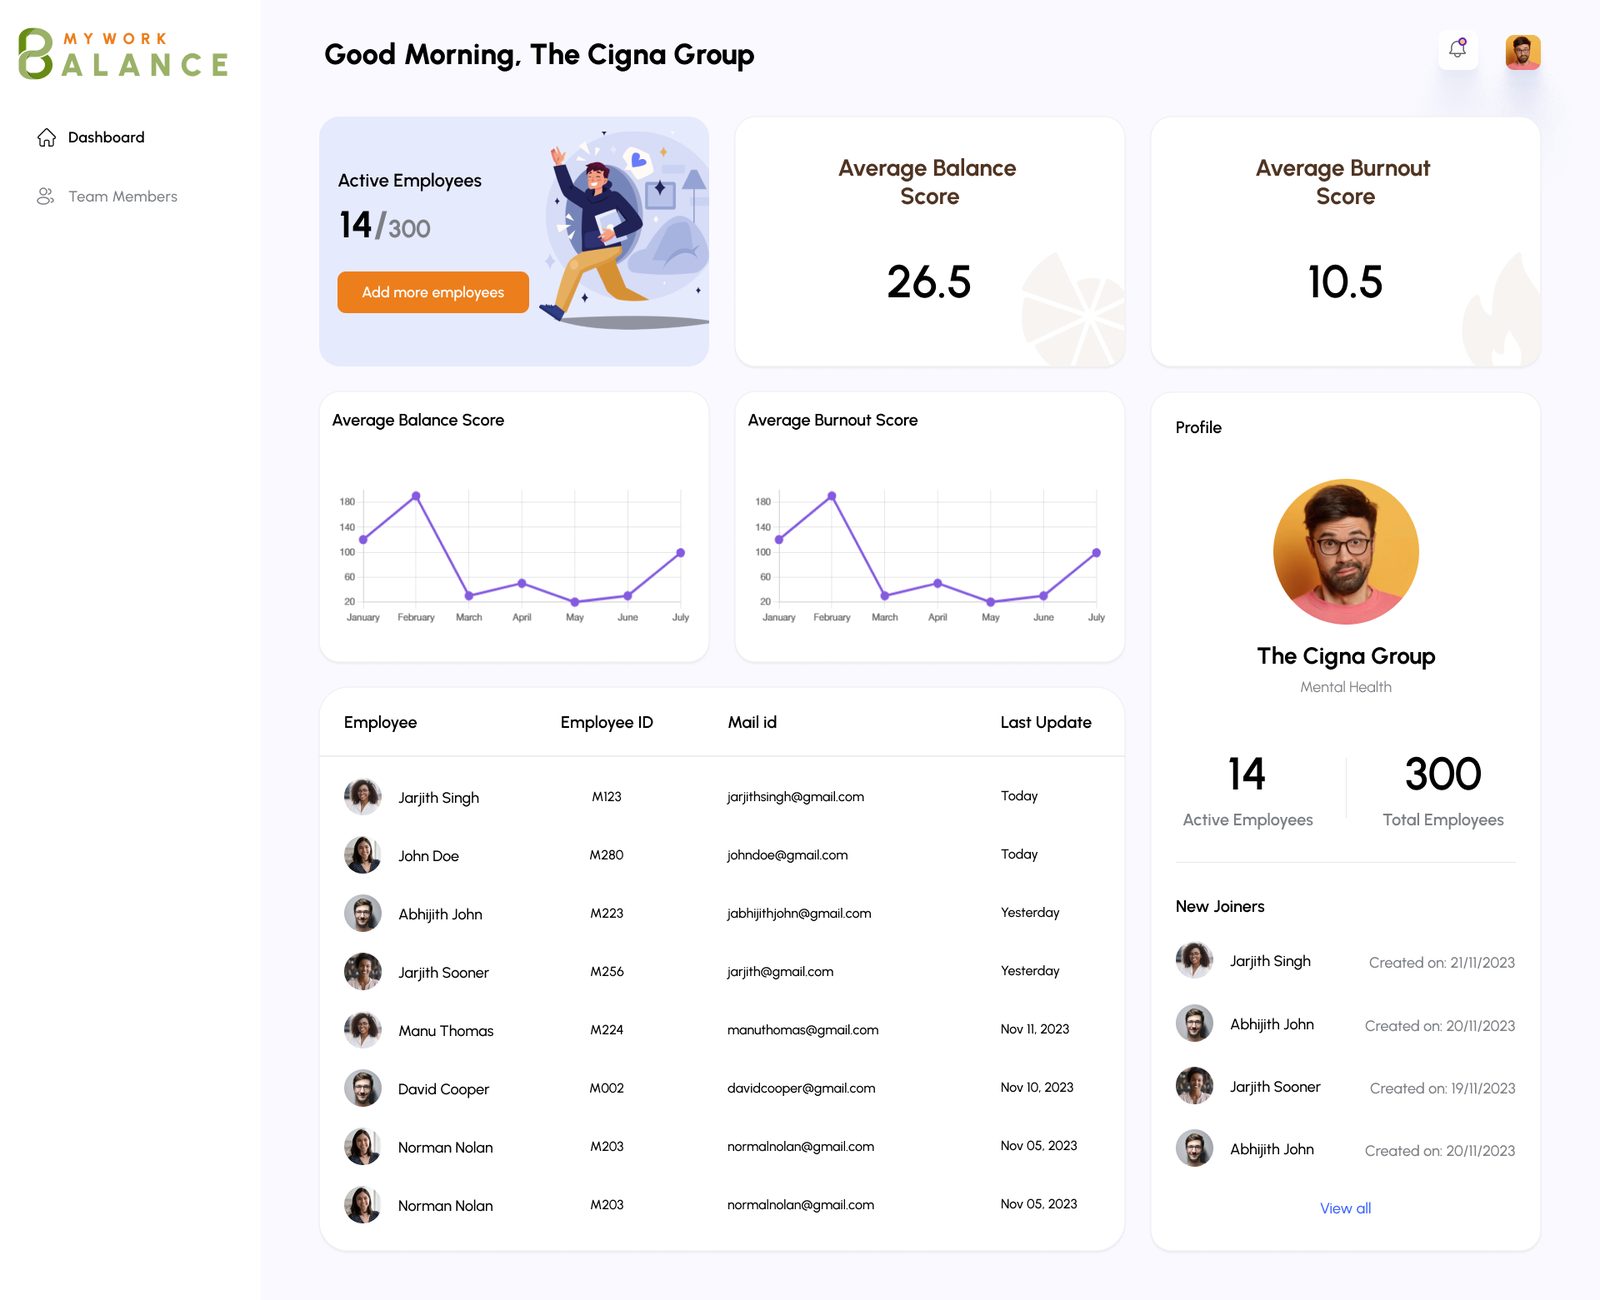Click the Team Members people icon
1600x1300 pixels.
tap(46, 197)
